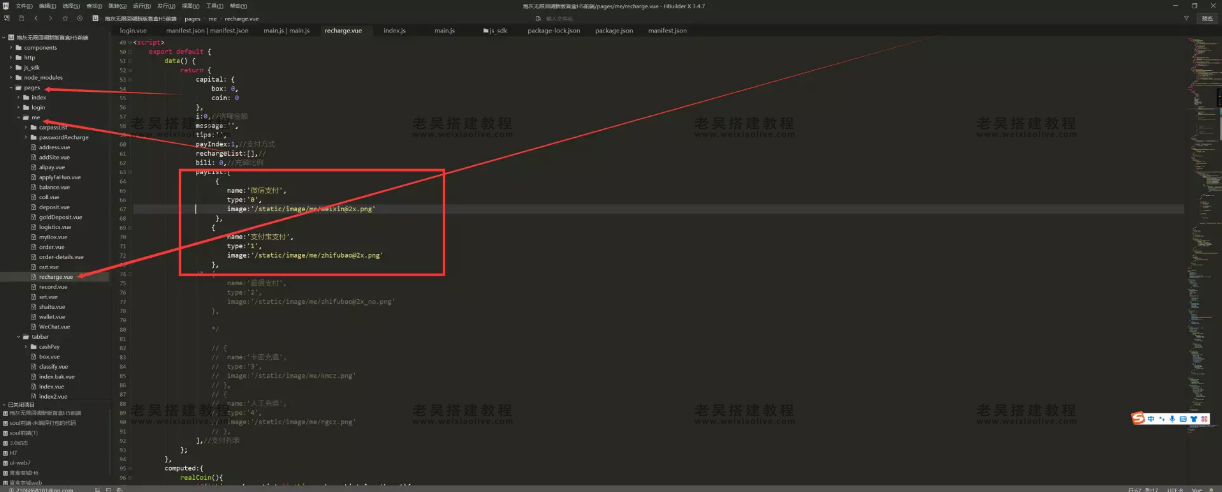The height and width of the screenshot is (492, 1222).
Task: Open balance.vue in the file tree
Action: [x=55, y=187]
